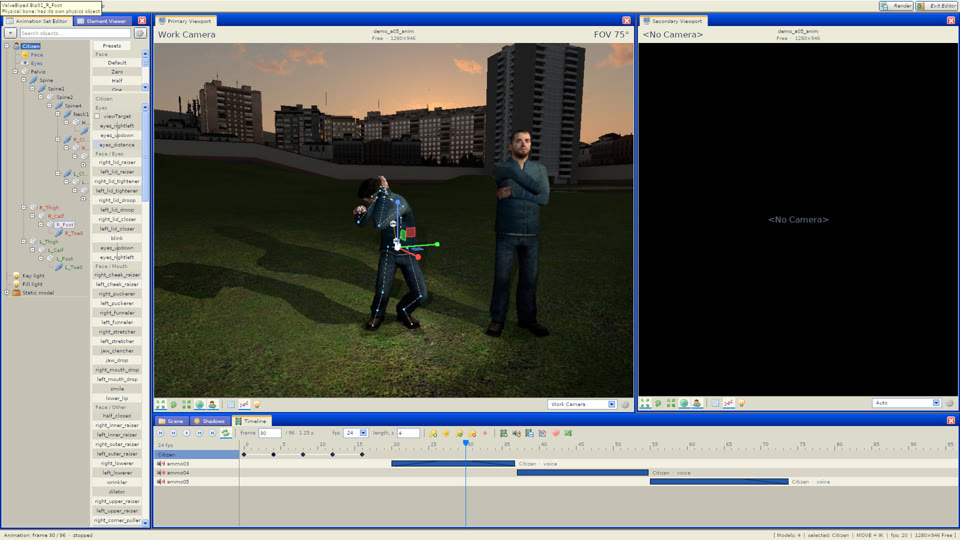Apply the Half preset

point(117,80)
